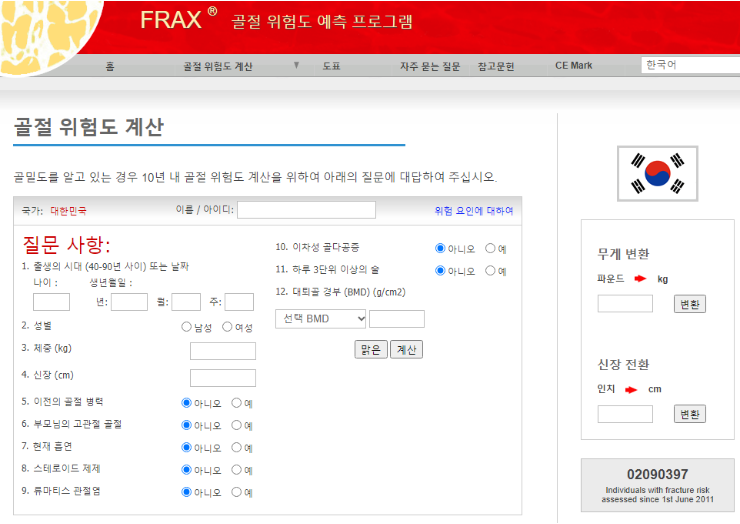Click the South Korea flag image
This screenshot has height=524, width=740.
(x=657, y=174)
